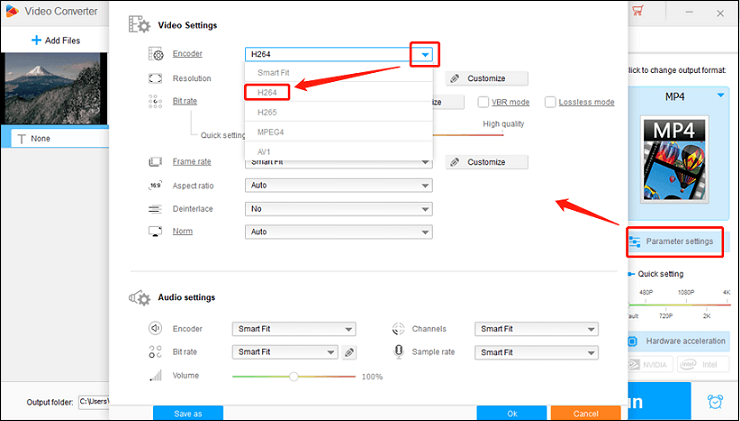Click Customize button next to Frame rate
Image resolution: width=740 pixels, height=421 pixels.
pos(487,162)
